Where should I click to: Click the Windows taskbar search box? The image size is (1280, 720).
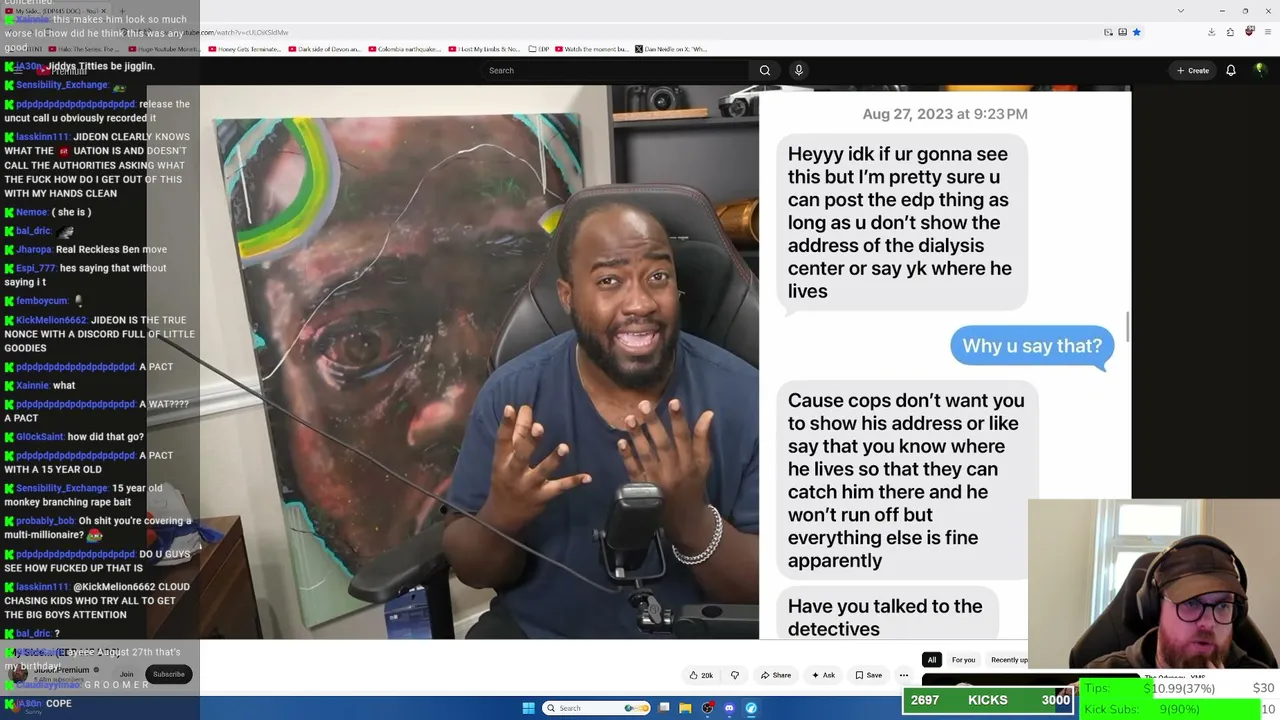[x=597, y=708]
